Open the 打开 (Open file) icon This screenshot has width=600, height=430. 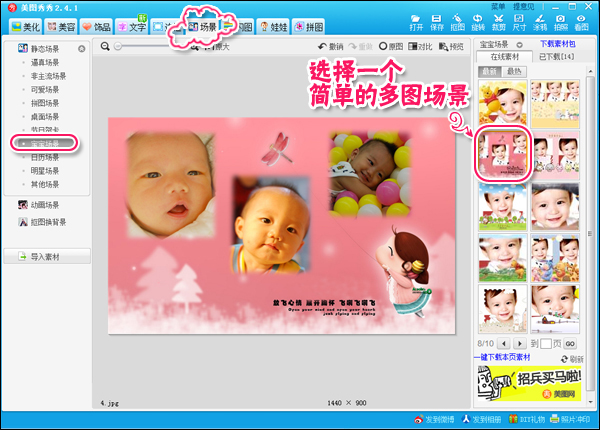[x=416, y=23]
